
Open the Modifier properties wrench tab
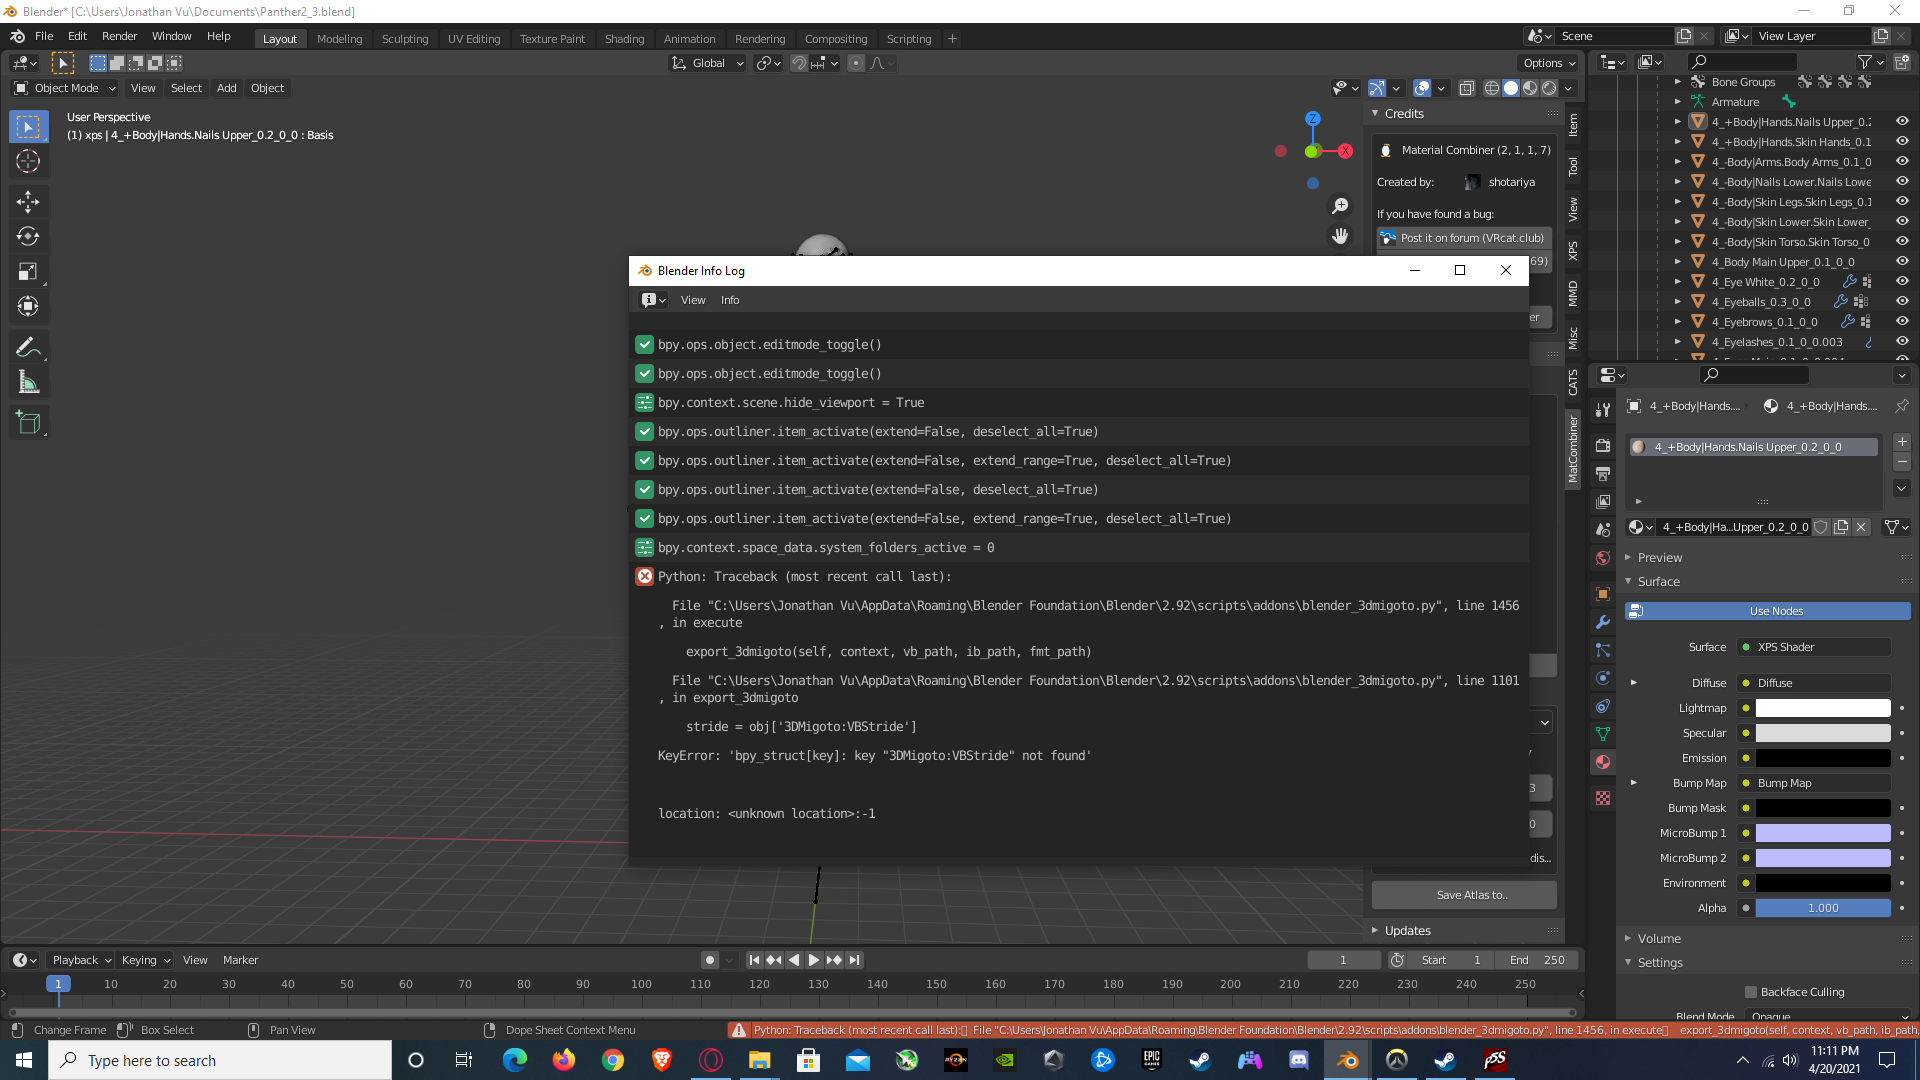1603,622
